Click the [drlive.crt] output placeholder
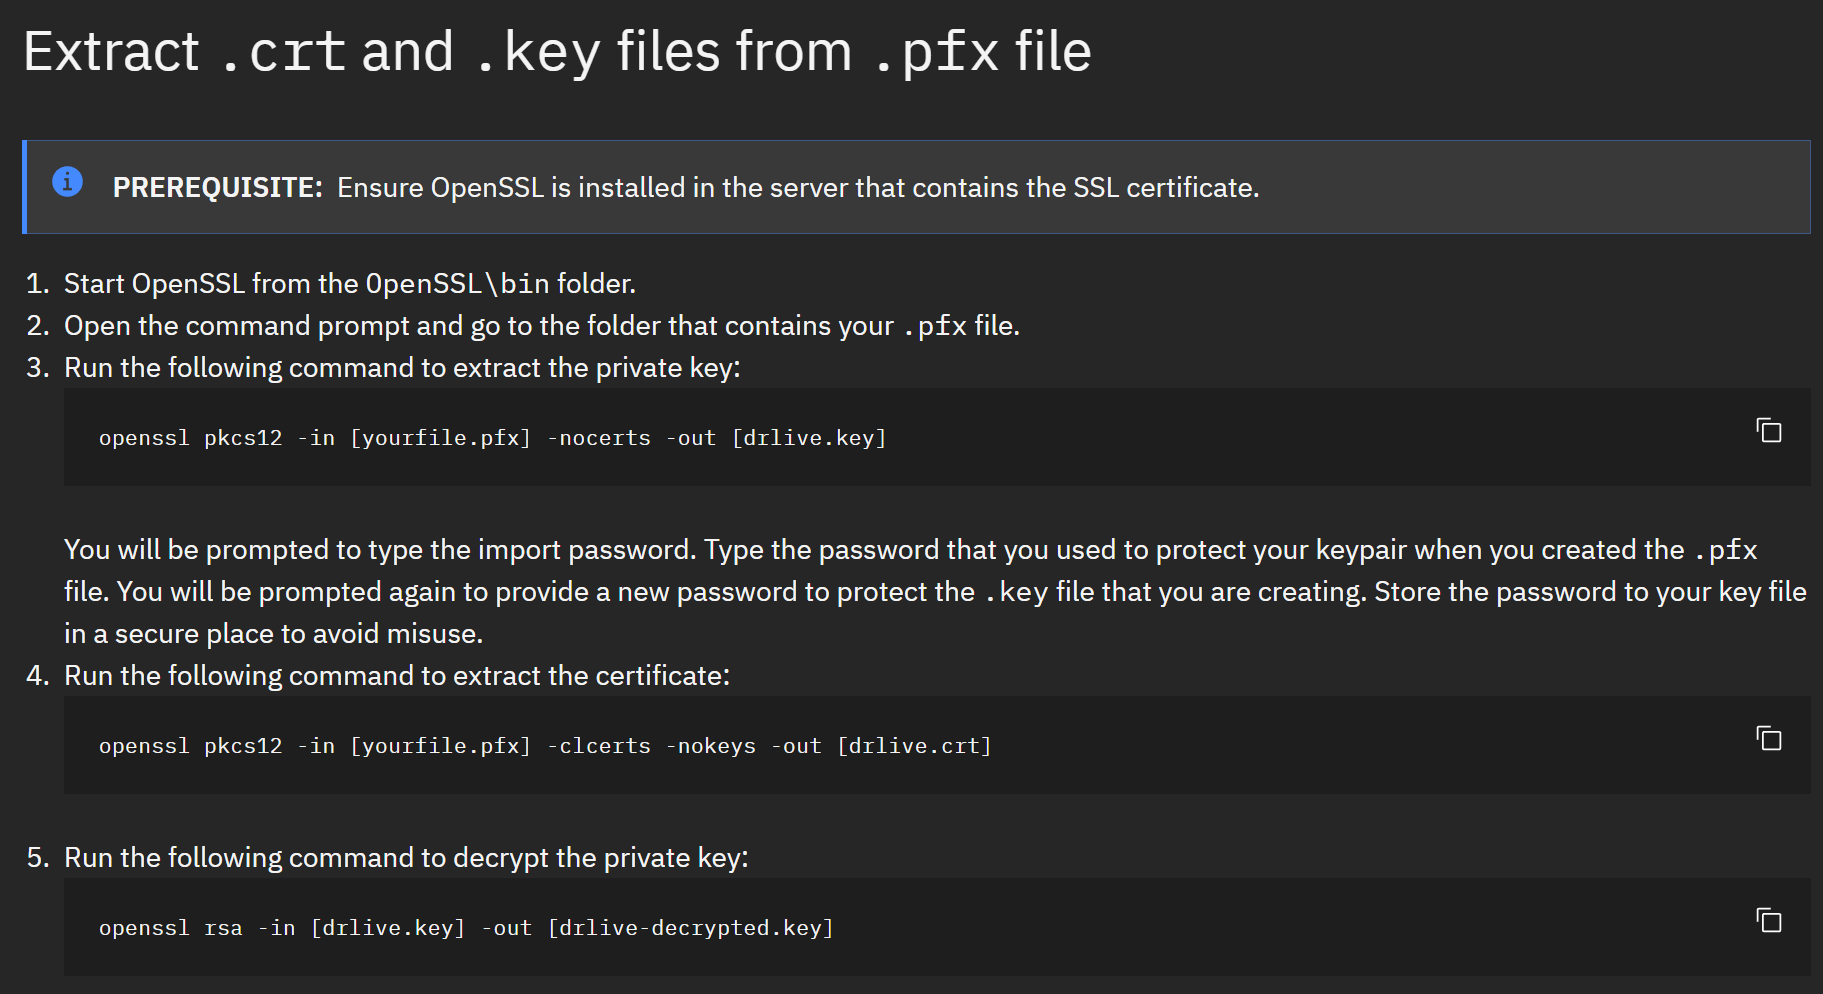 click(x=914, y=746)
